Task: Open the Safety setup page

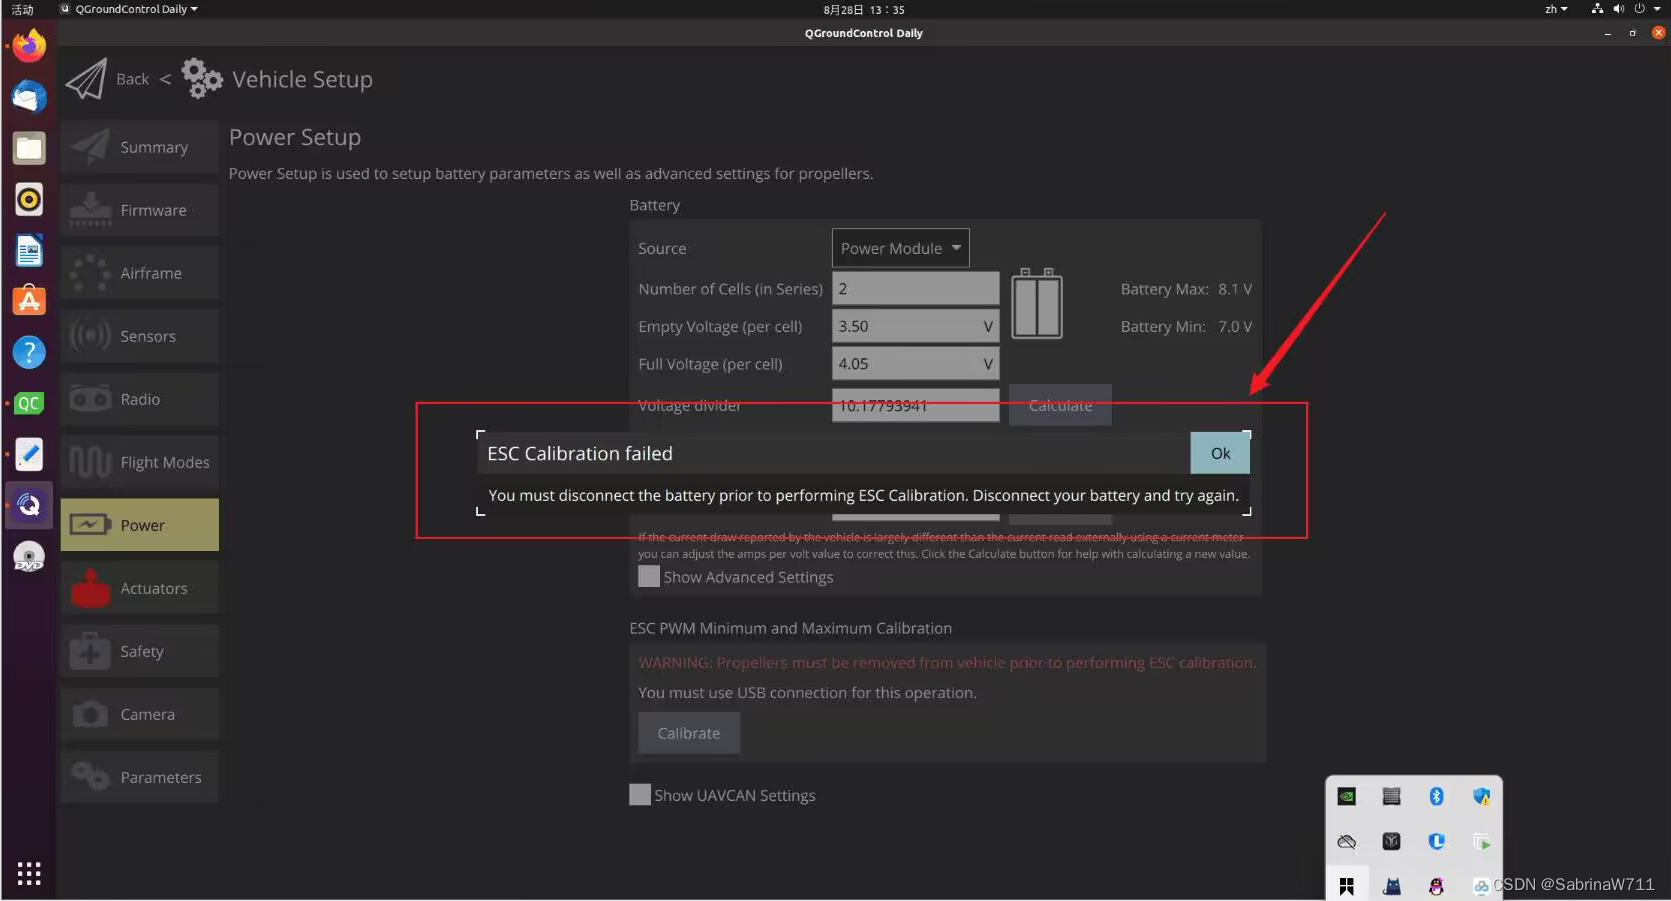Action: point(140,651)
